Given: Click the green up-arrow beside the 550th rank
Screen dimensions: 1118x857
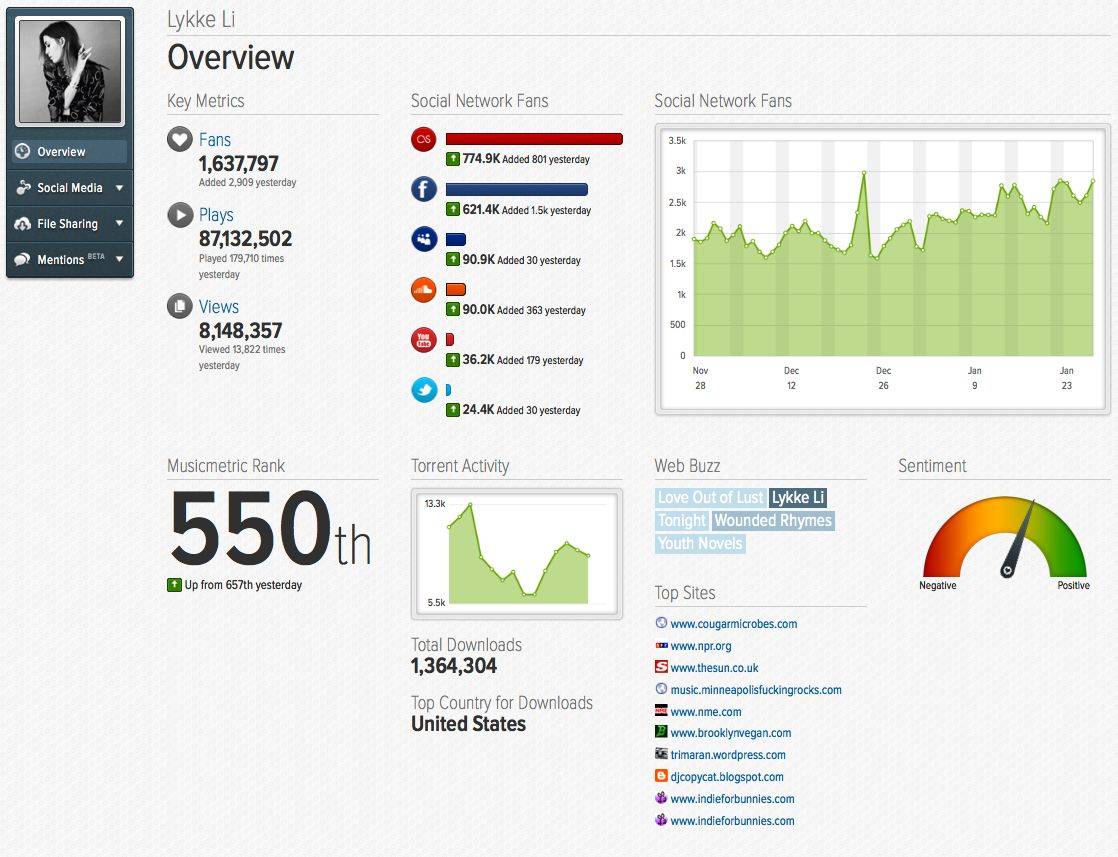Looking at the screenshot, I should tap(174, 584).
